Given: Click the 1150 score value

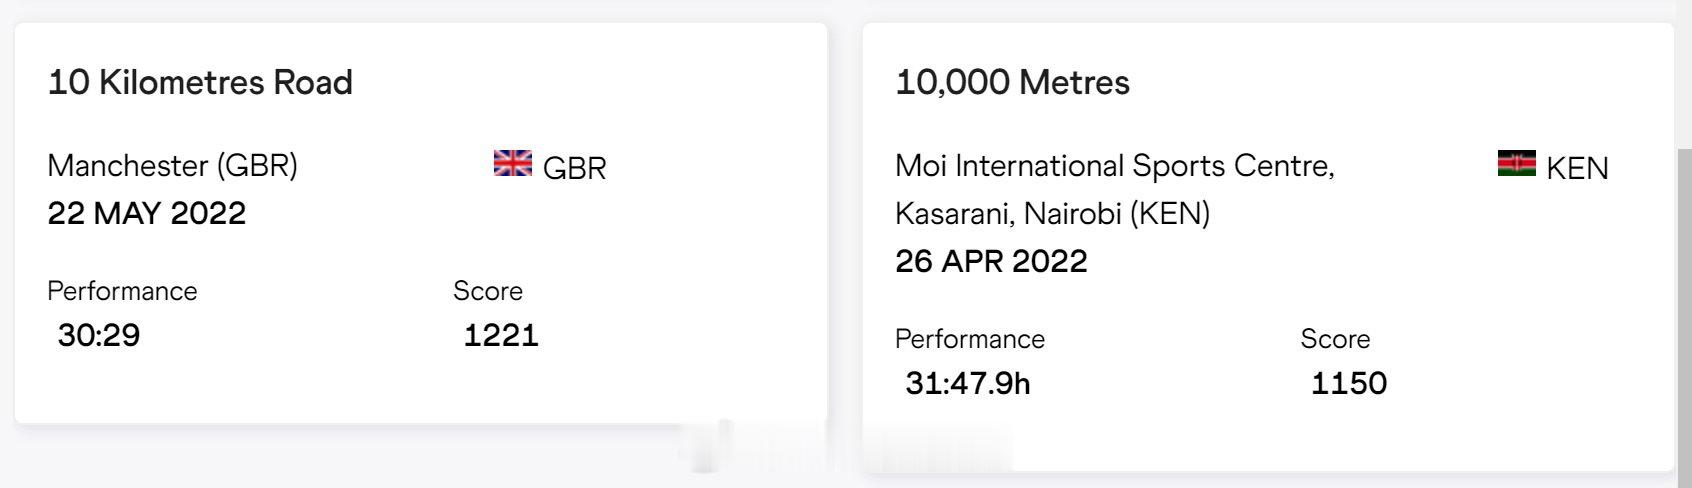Looking at the screenshot, I should [1348, 383].
